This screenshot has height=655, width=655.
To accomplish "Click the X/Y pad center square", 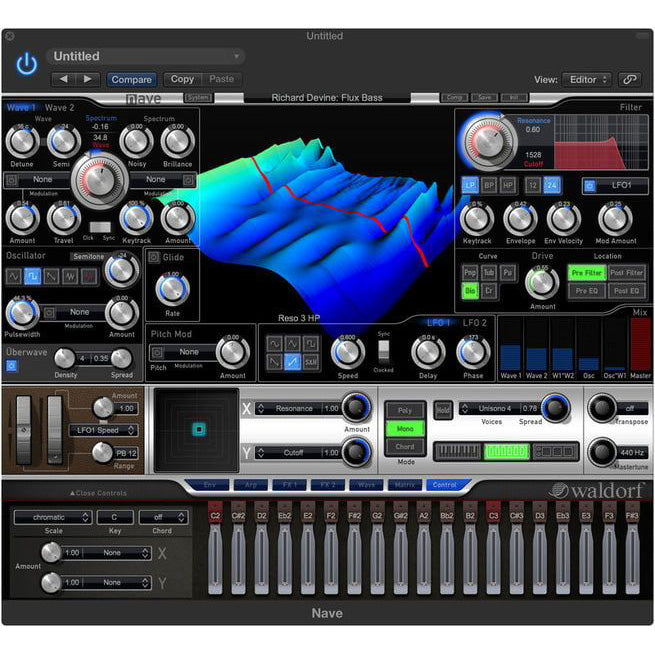I will (199, 430).
